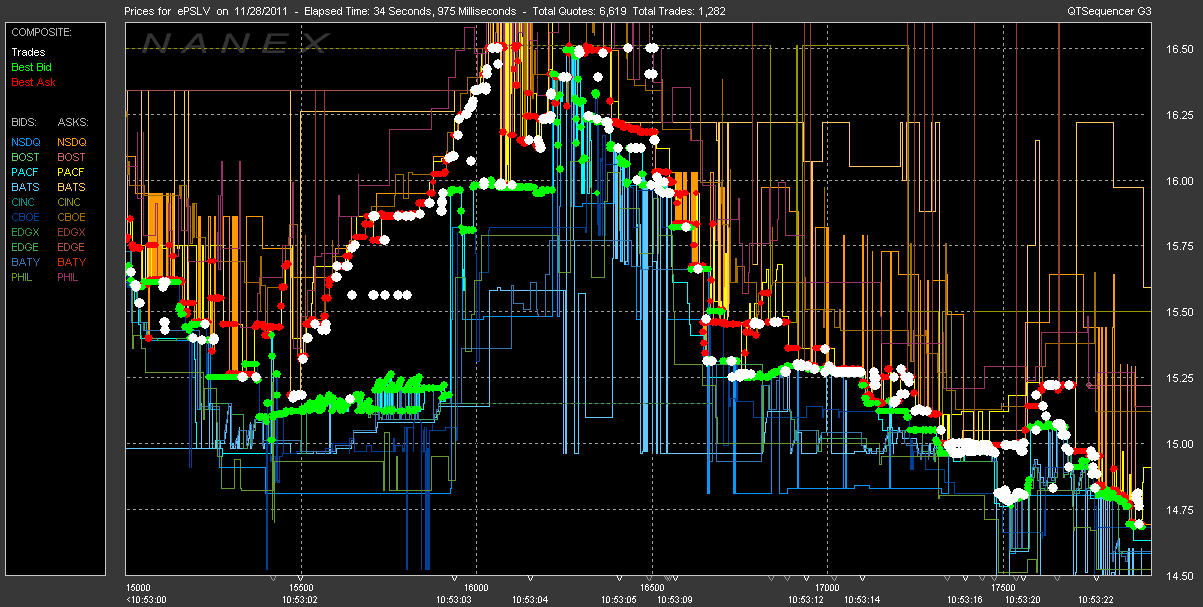Image resolution: width=1203 pixels, height=607 pixels.
Task: Click BATS under the ASKS heading
Action: point(72,187)
